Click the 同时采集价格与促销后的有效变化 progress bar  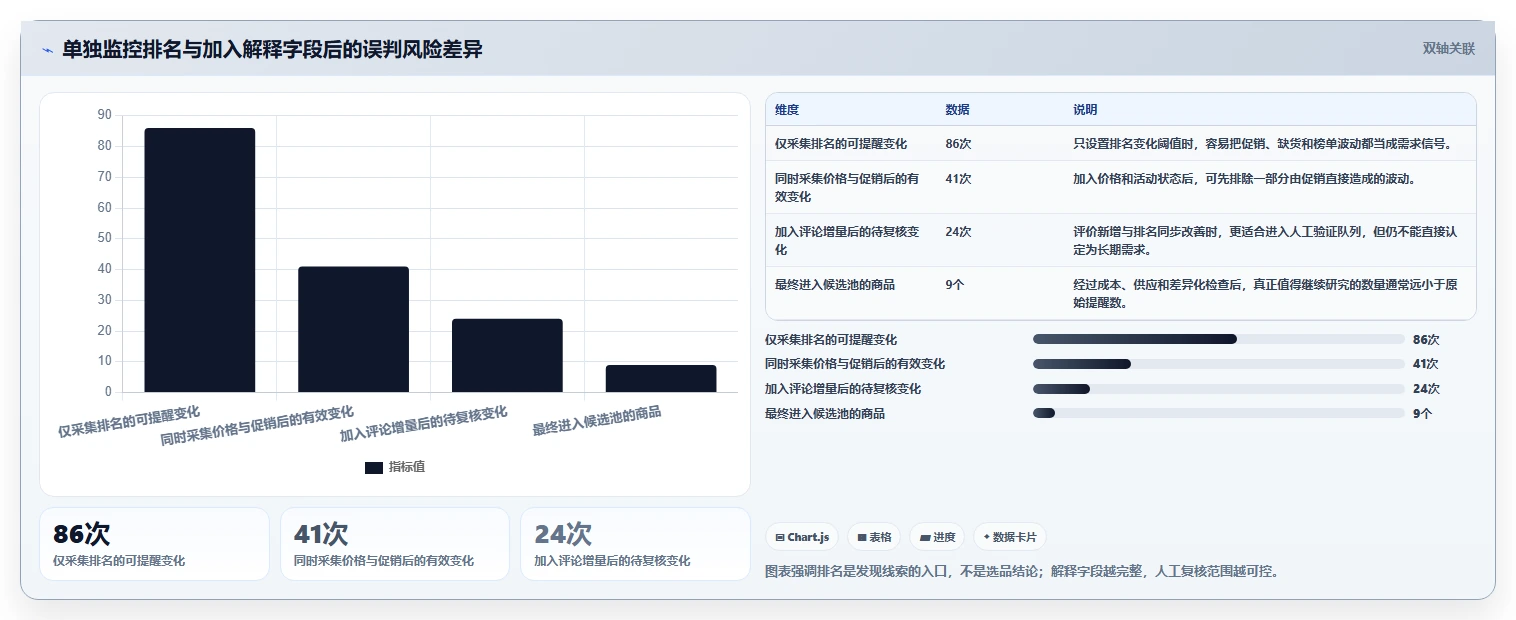click(1219, 364)
